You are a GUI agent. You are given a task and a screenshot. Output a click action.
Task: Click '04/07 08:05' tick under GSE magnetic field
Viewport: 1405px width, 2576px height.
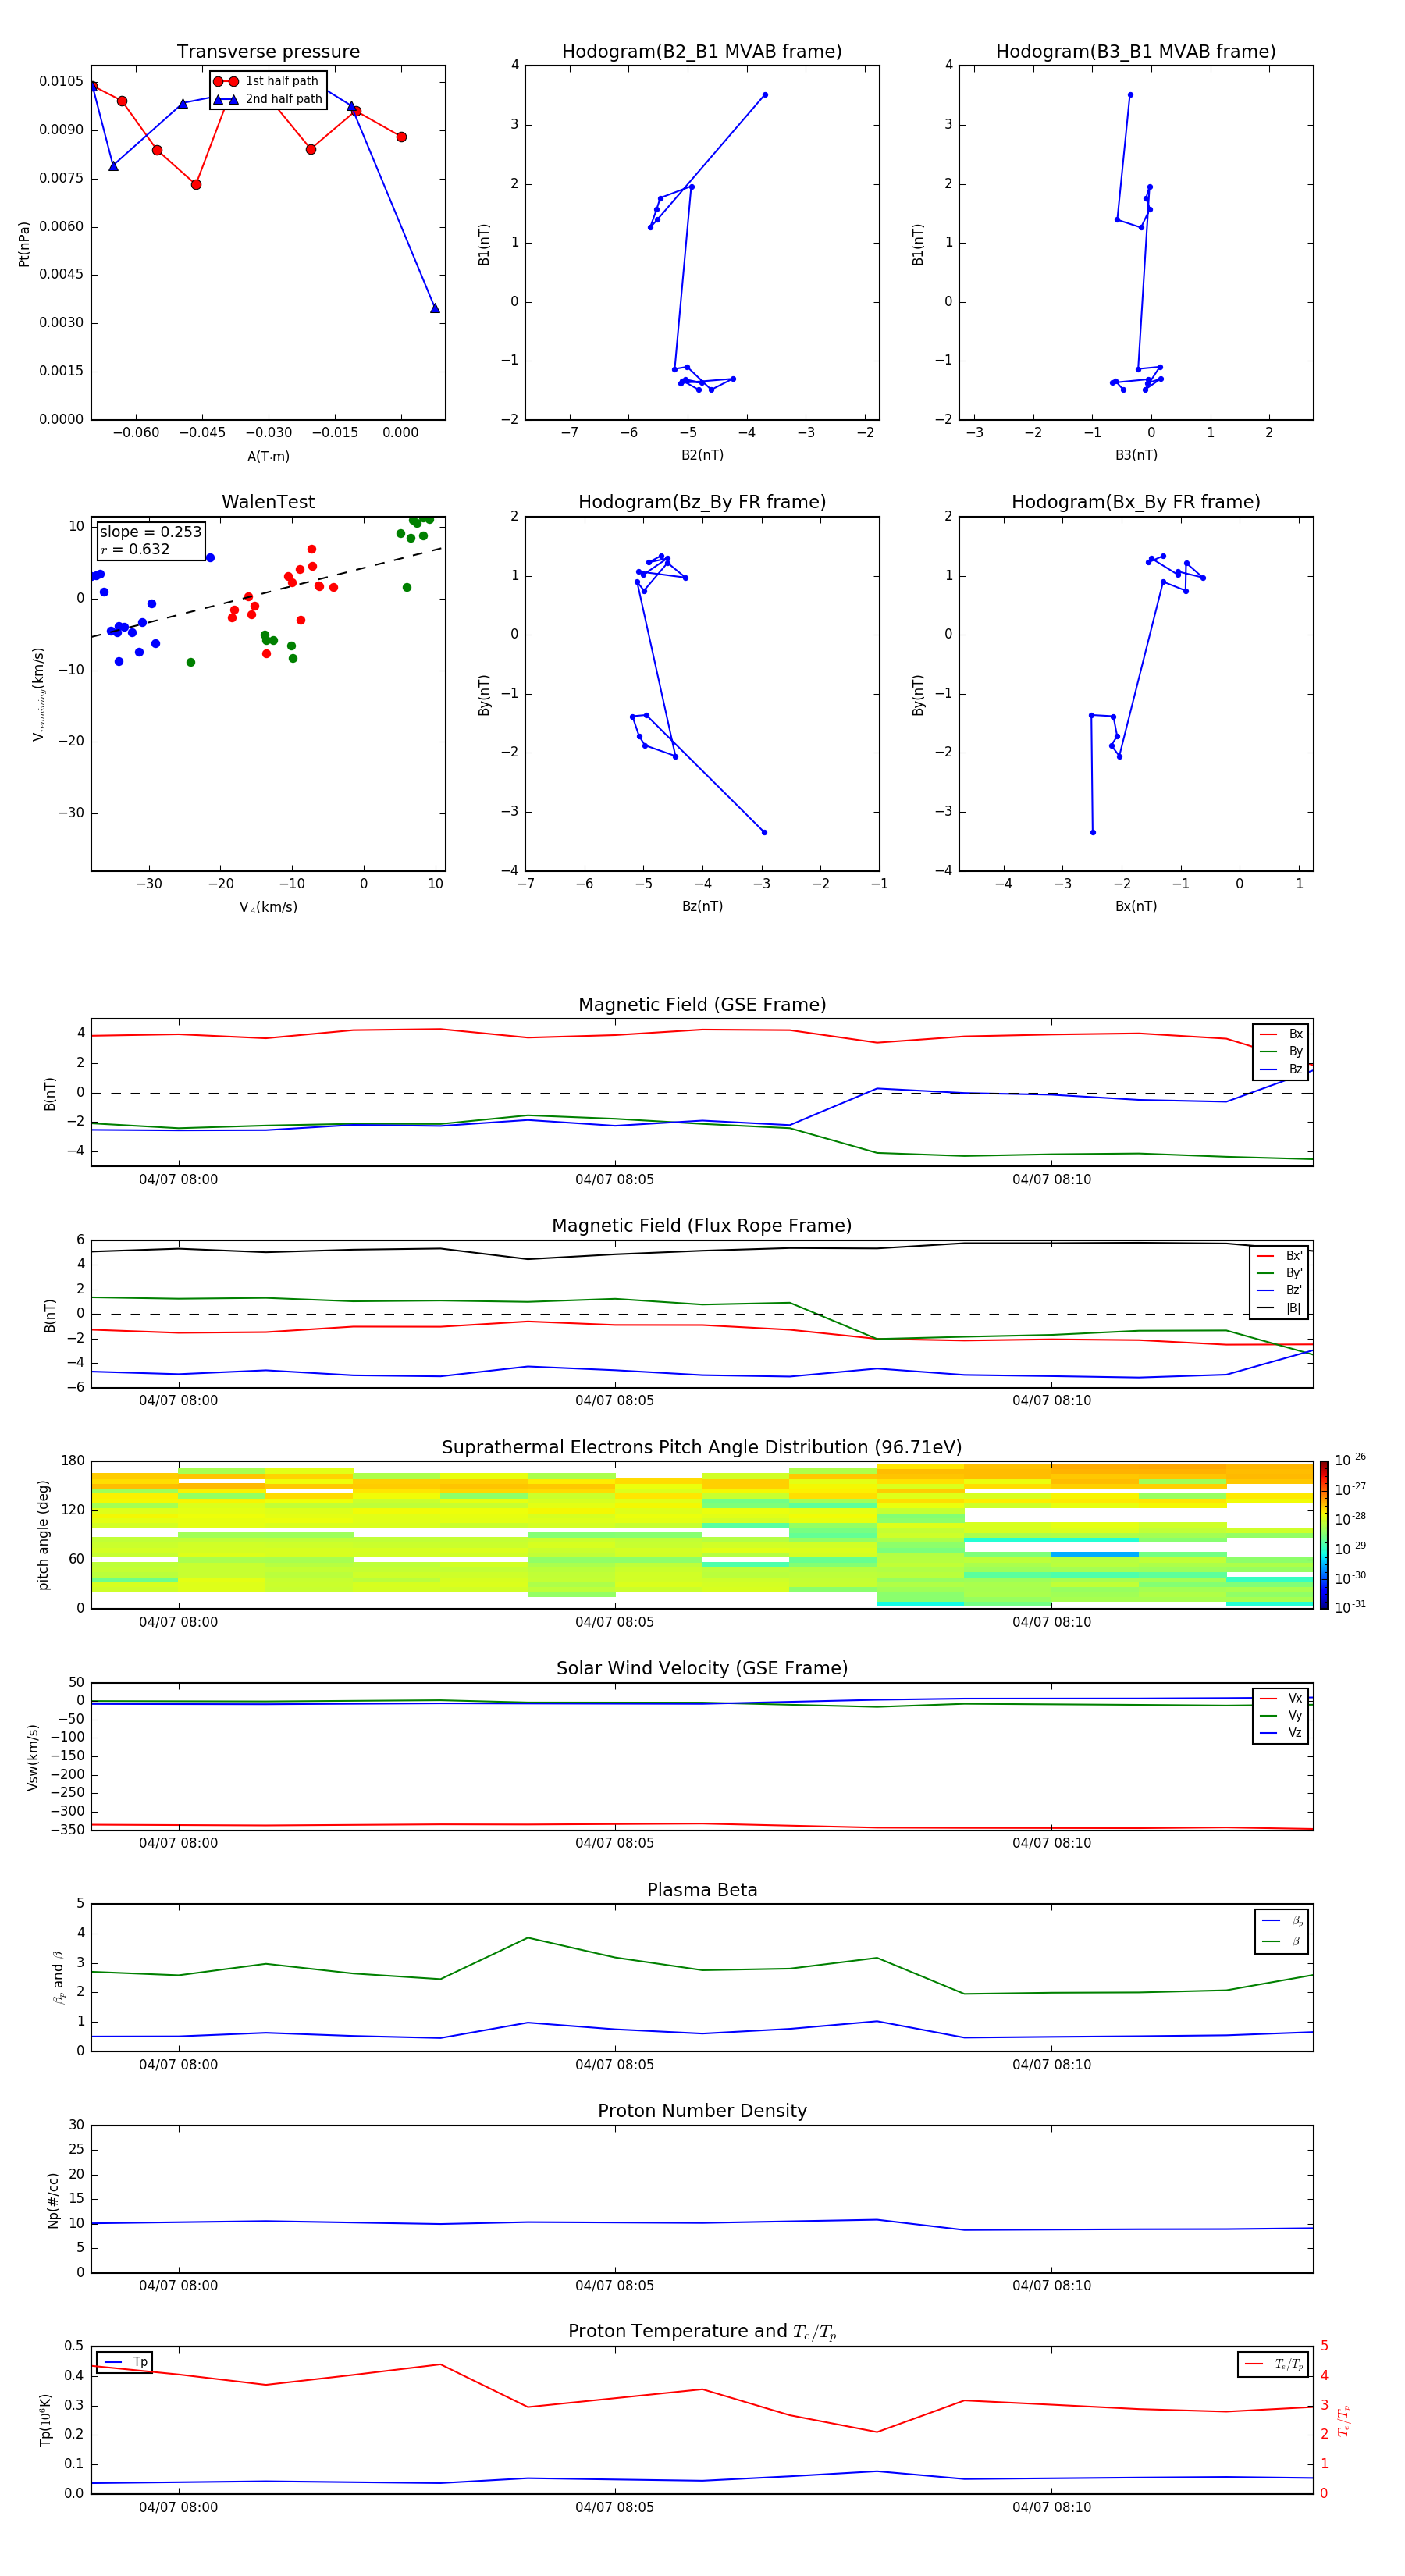[x=614, y=1180]
